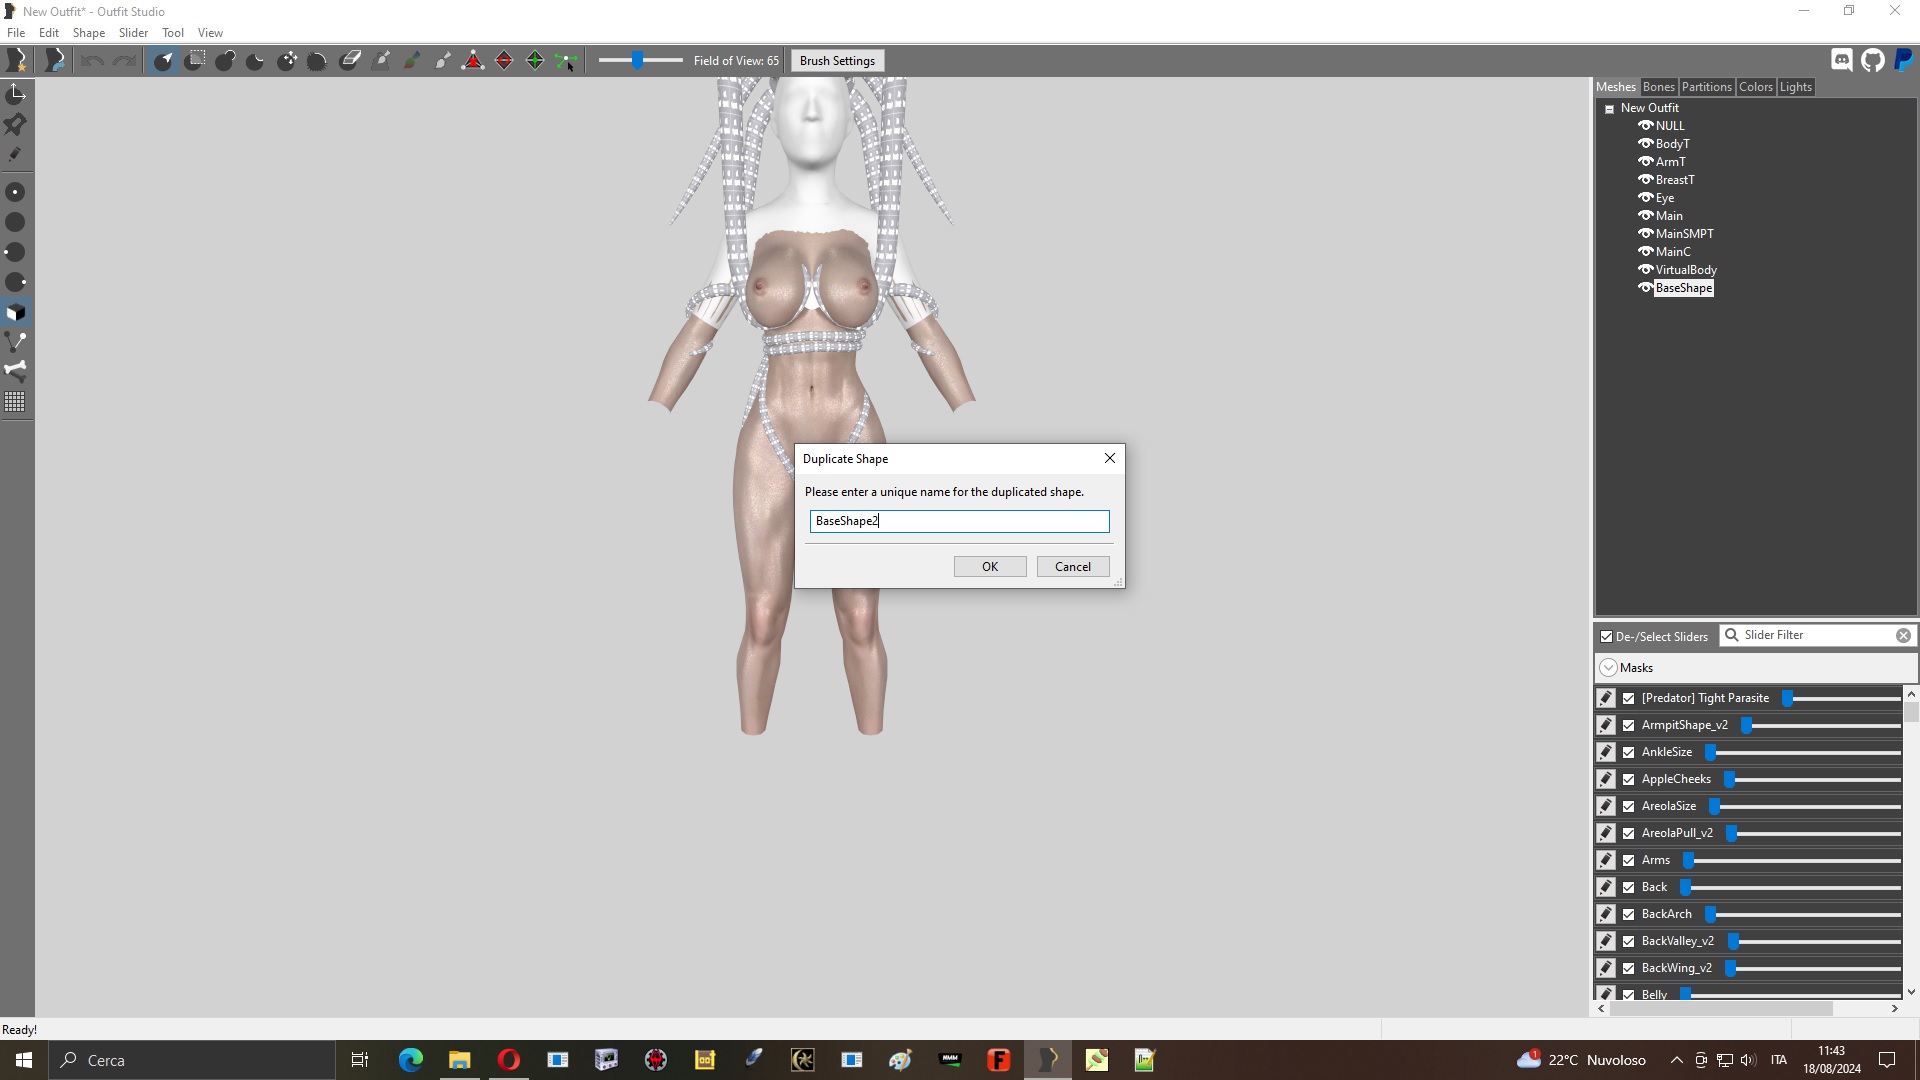Cancel the Duplicate Shape dialog
This screenshot has width=1920, height=1080.
(x=1073, y=567)
